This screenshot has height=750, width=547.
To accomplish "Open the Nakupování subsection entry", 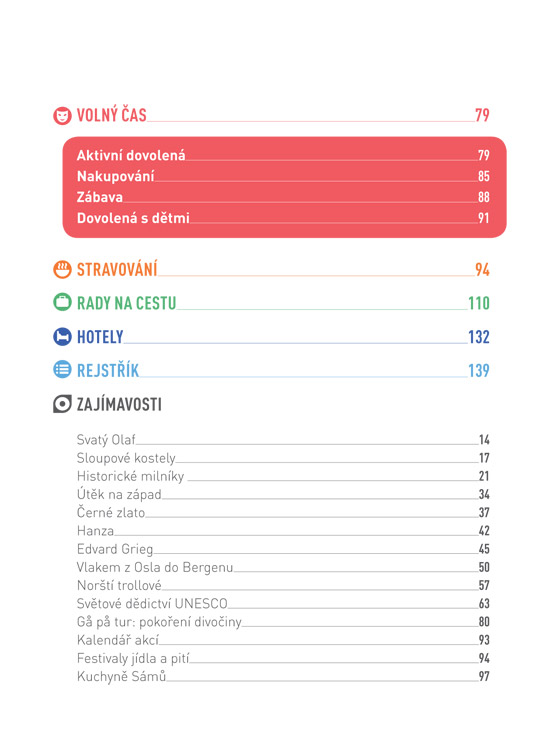I will pyautogui.click(x=116, y=176).
